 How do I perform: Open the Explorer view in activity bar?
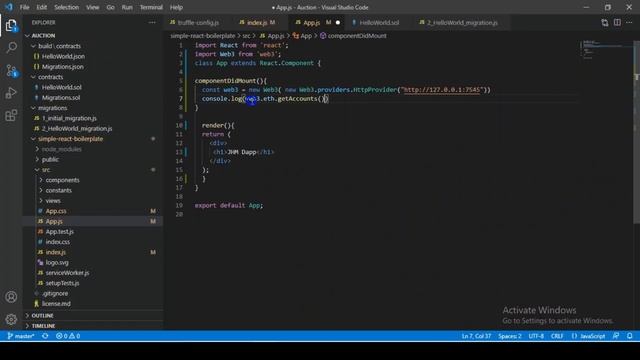(x=11, y=25)
